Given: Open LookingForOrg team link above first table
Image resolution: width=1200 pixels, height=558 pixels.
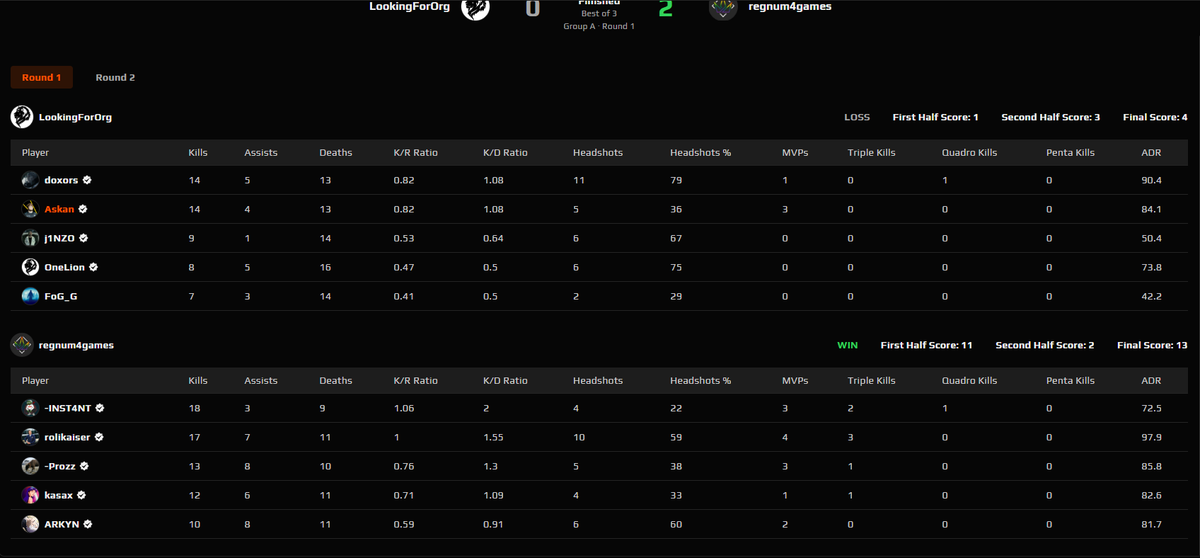Looking at the screenshot, I should coord(75,117).
